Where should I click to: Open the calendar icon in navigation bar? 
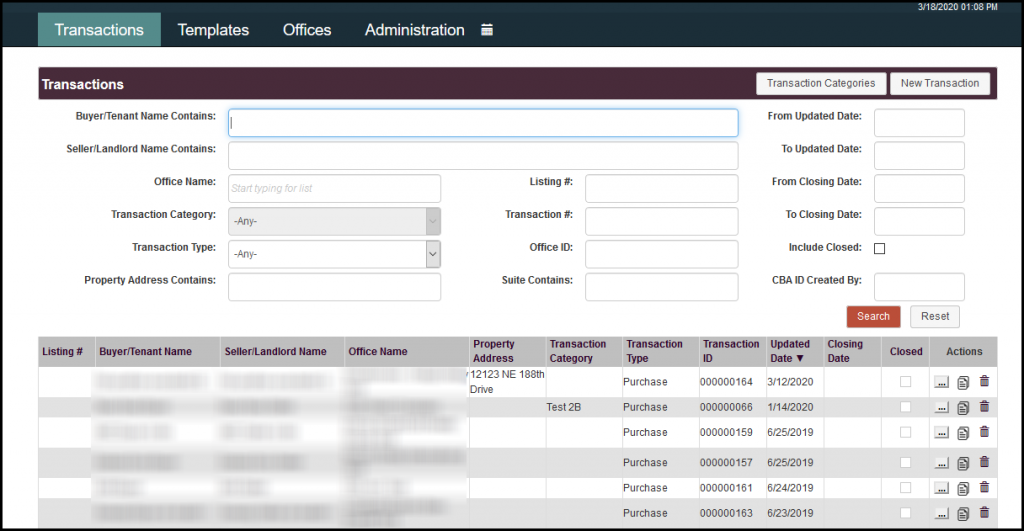pos(487,30)
